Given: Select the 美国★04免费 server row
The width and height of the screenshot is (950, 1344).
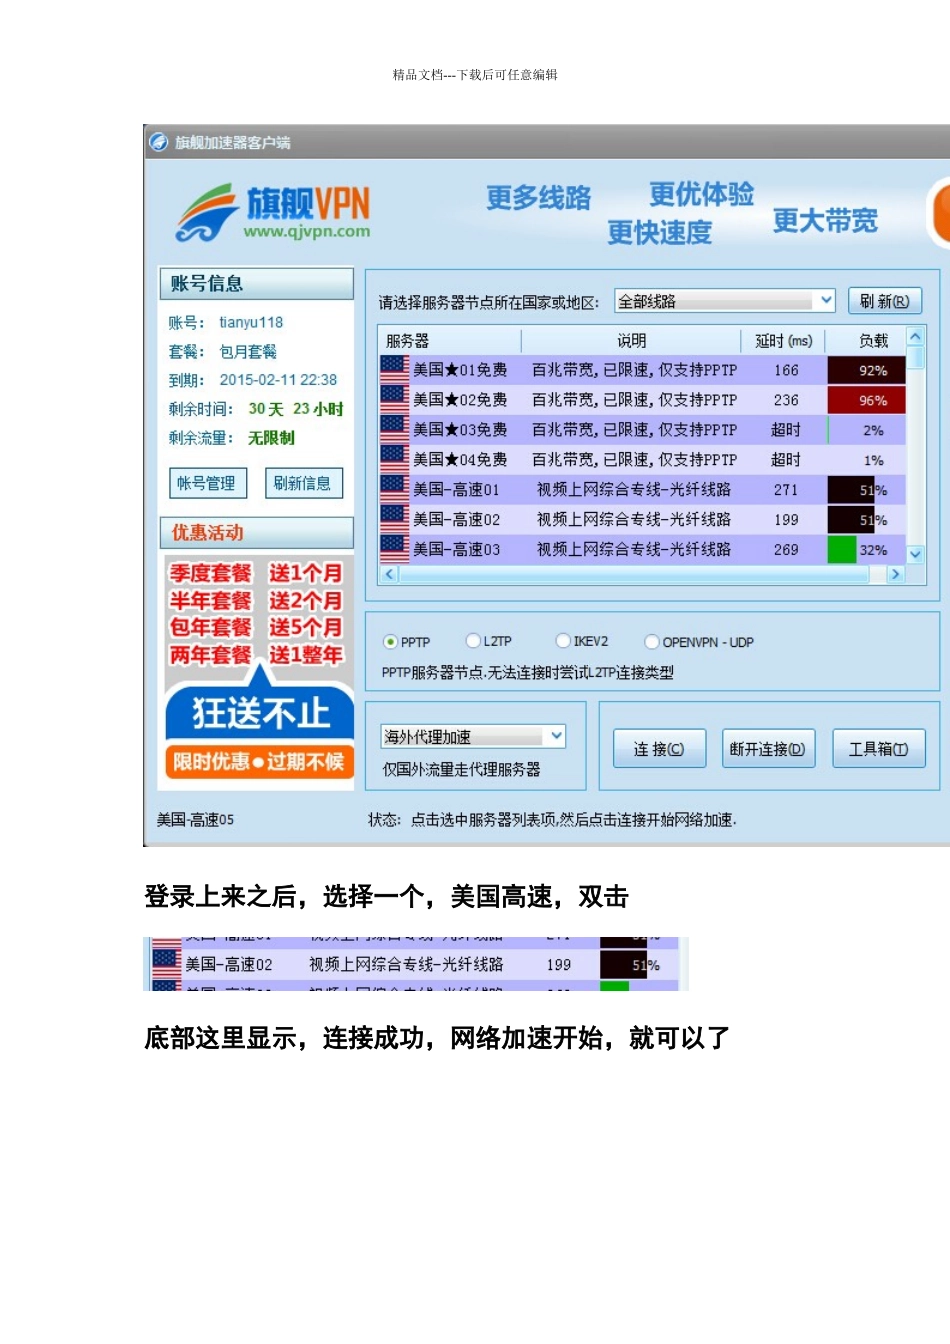Looking at the screenshot, I should click(642, 460).
